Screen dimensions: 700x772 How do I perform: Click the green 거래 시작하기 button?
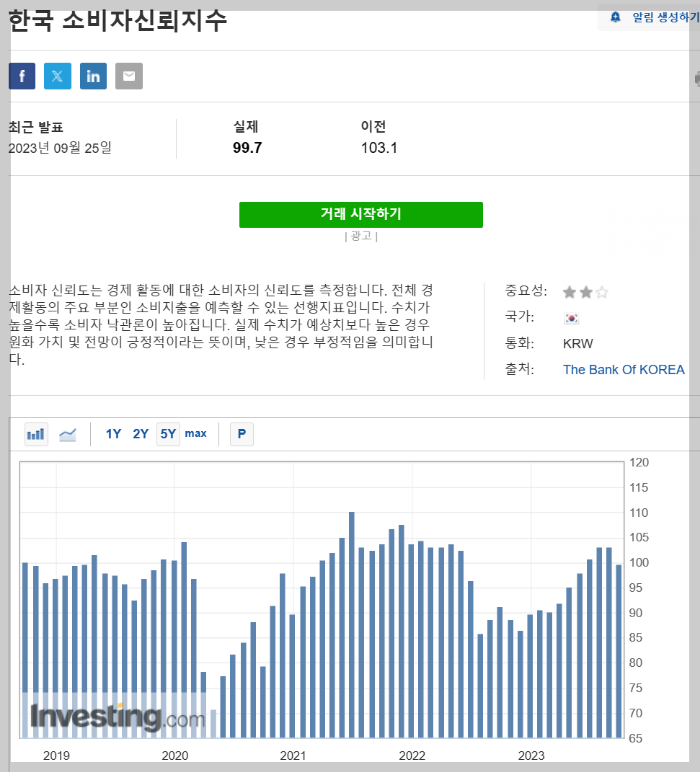click(x=361, y=215)
